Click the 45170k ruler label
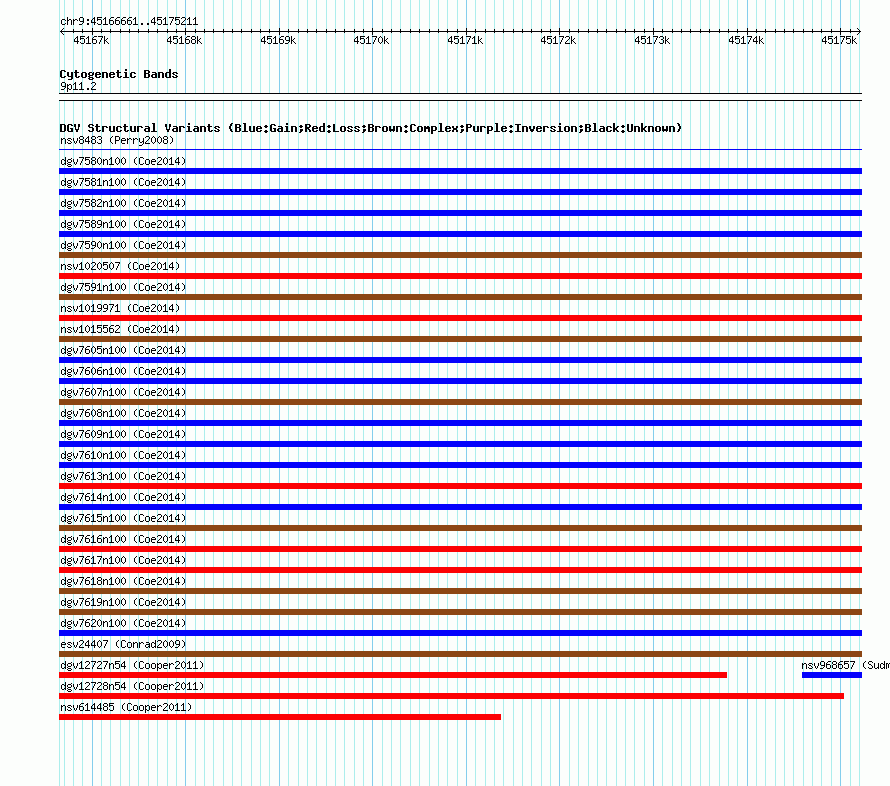The width and height of the screenshot is (890, 786). click(371, 40)
